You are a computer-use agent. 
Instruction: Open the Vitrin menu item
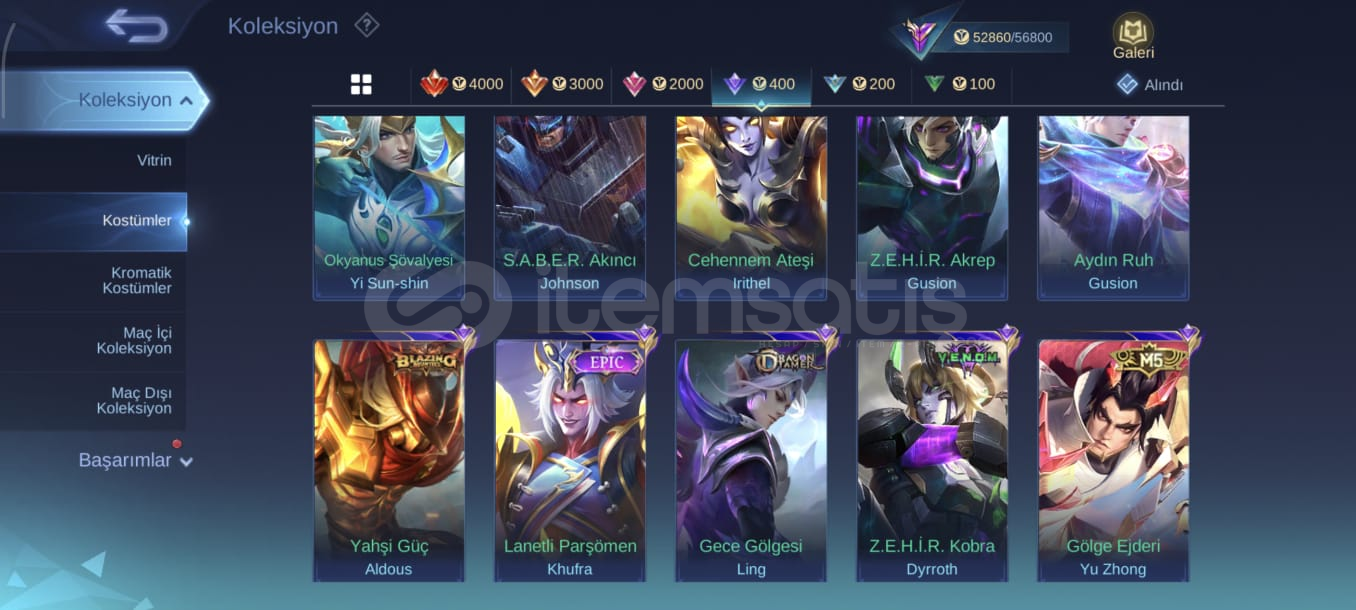point(154,160)
